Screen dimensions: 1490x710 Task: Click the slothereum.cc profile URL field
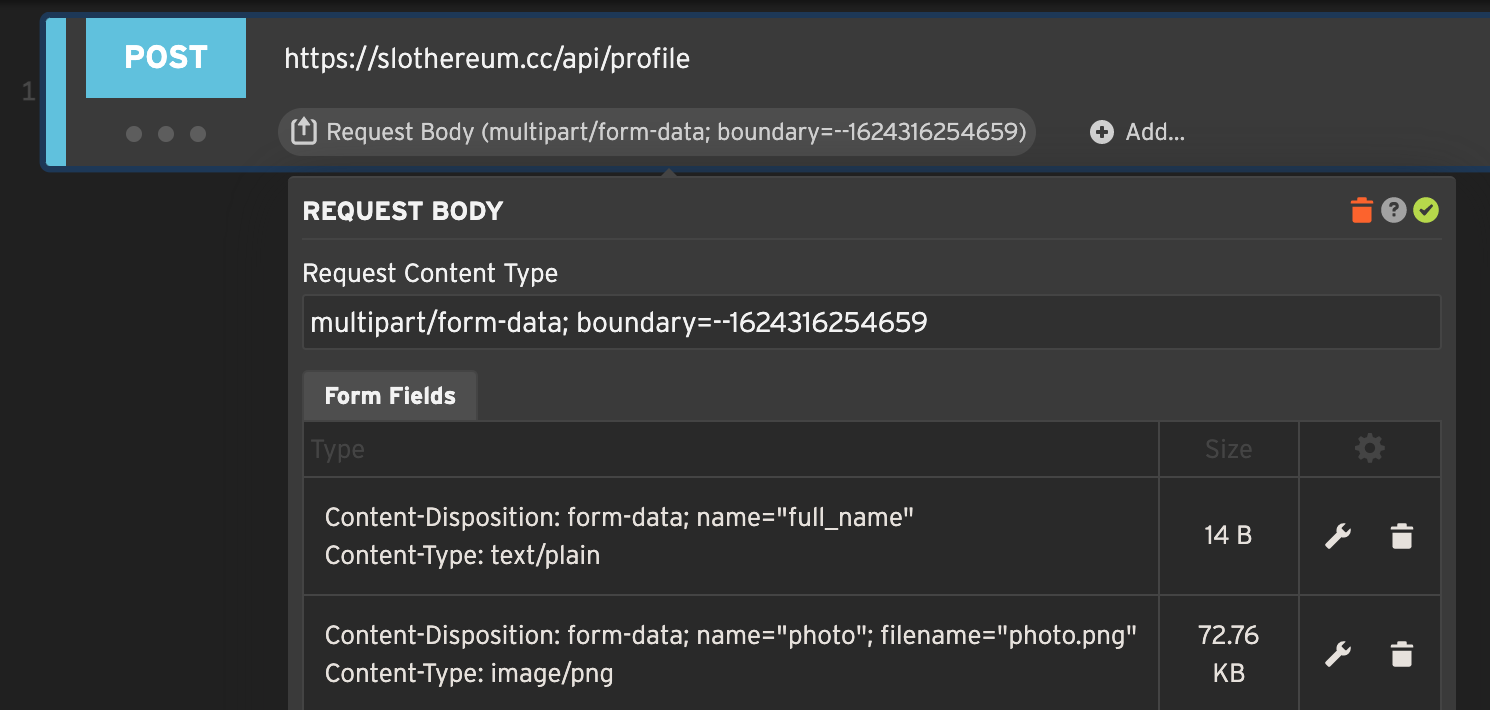[x=488, y=58]
